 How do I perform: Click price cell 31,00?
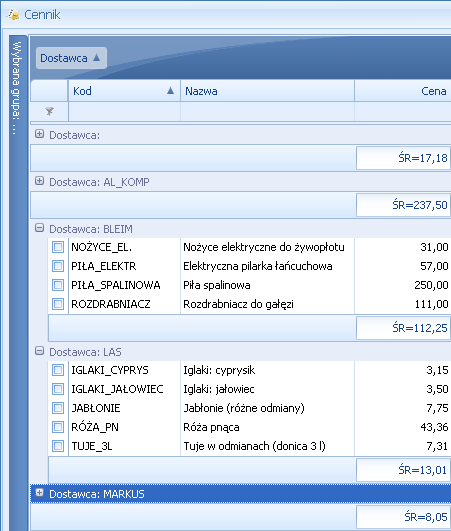(403, 247)
